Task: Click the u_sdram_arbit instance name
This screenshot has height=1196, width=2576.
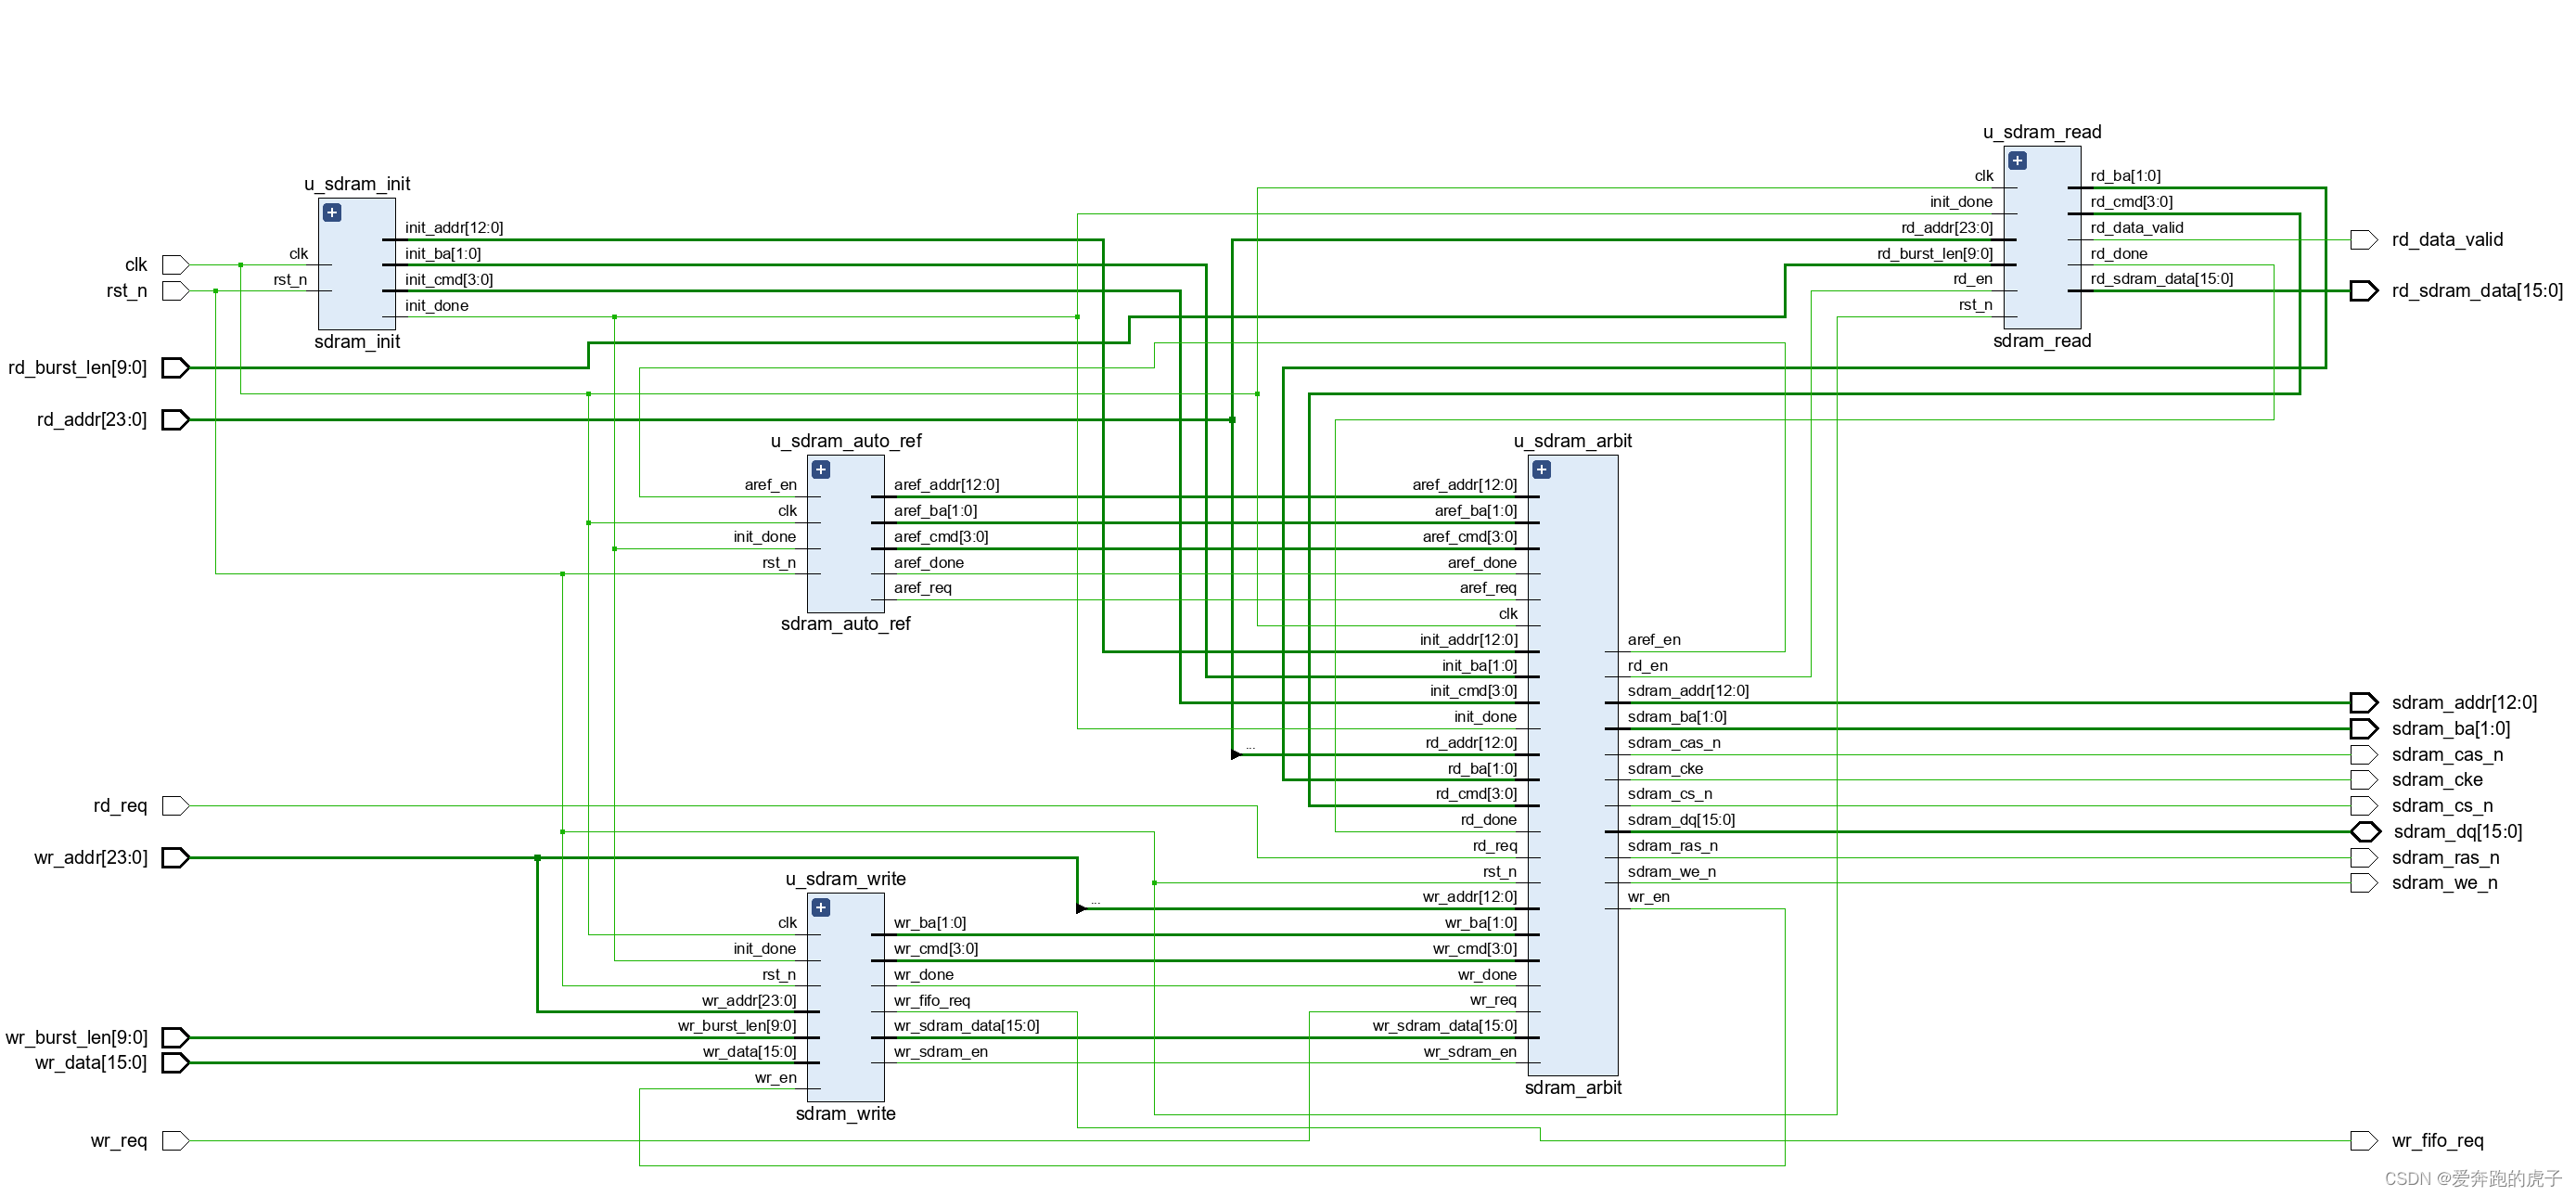Action: pyautogui.click(x=1573, y=441)
